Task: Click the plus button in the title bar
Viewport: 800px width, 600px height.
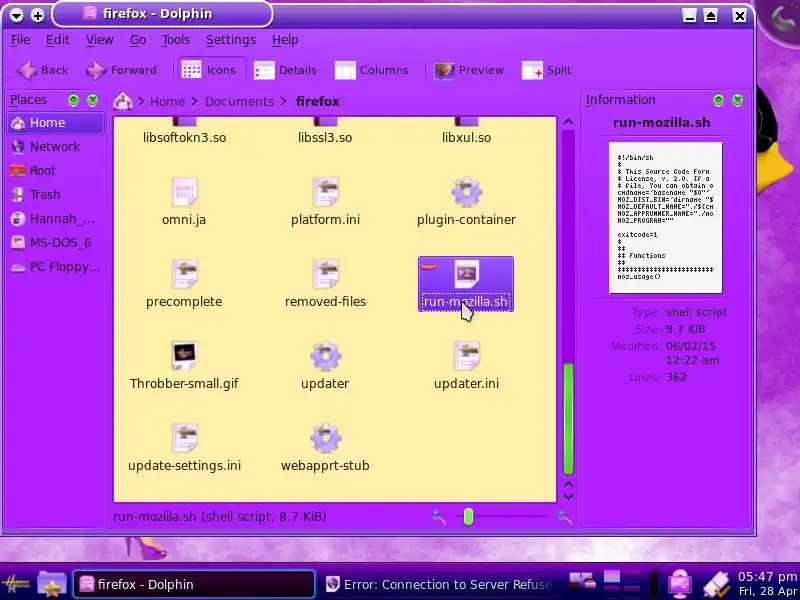Action: click(37, 15)
